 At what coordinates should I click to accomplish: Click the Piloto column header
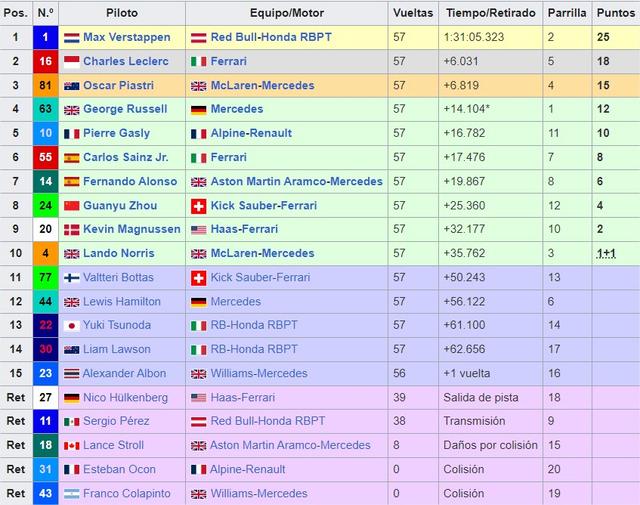(x=122, y=13)
